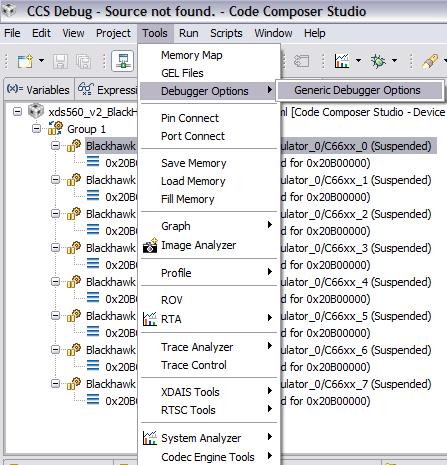Click the Save toolbar icon
447x465 pixels.
[60, 61]
